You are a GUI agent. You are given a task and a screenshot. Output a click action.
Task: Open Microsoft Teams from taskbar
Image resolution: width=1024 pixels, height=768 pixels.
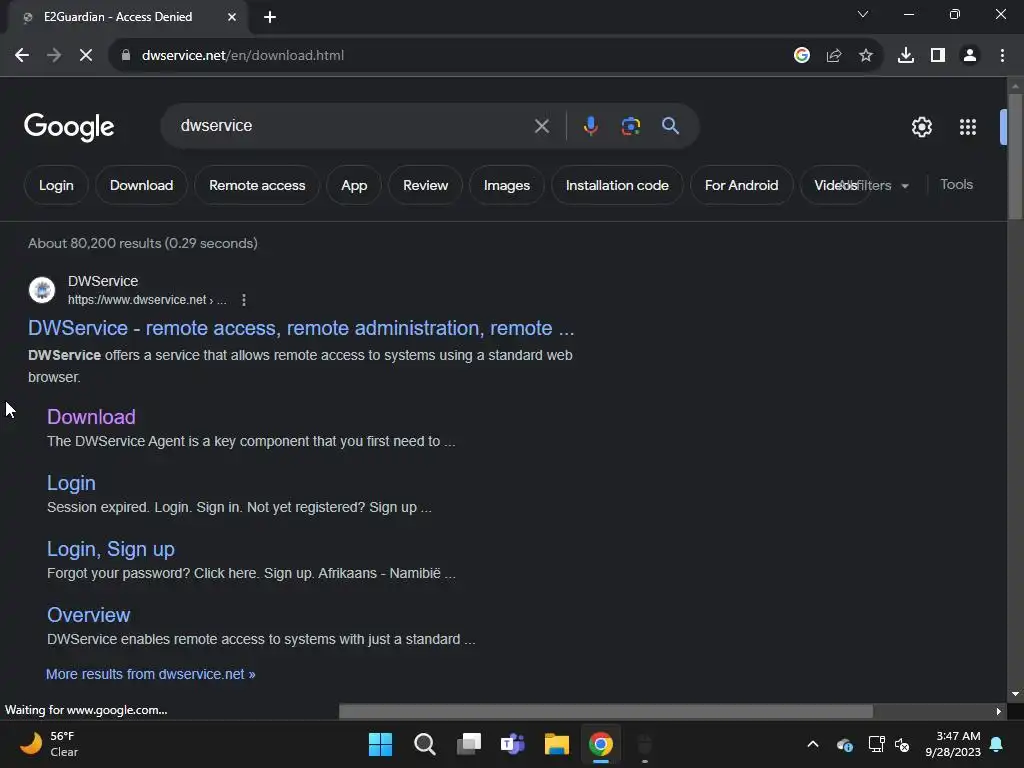tap(513, 744)
